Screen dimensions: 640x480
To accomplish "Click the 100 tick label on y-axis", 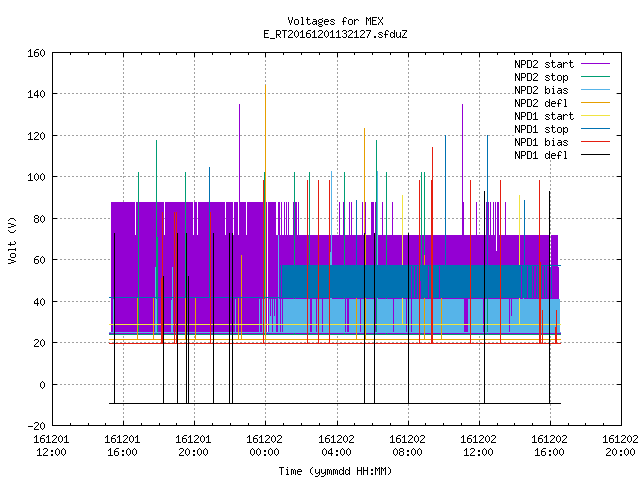I will [x=36, y=177].
